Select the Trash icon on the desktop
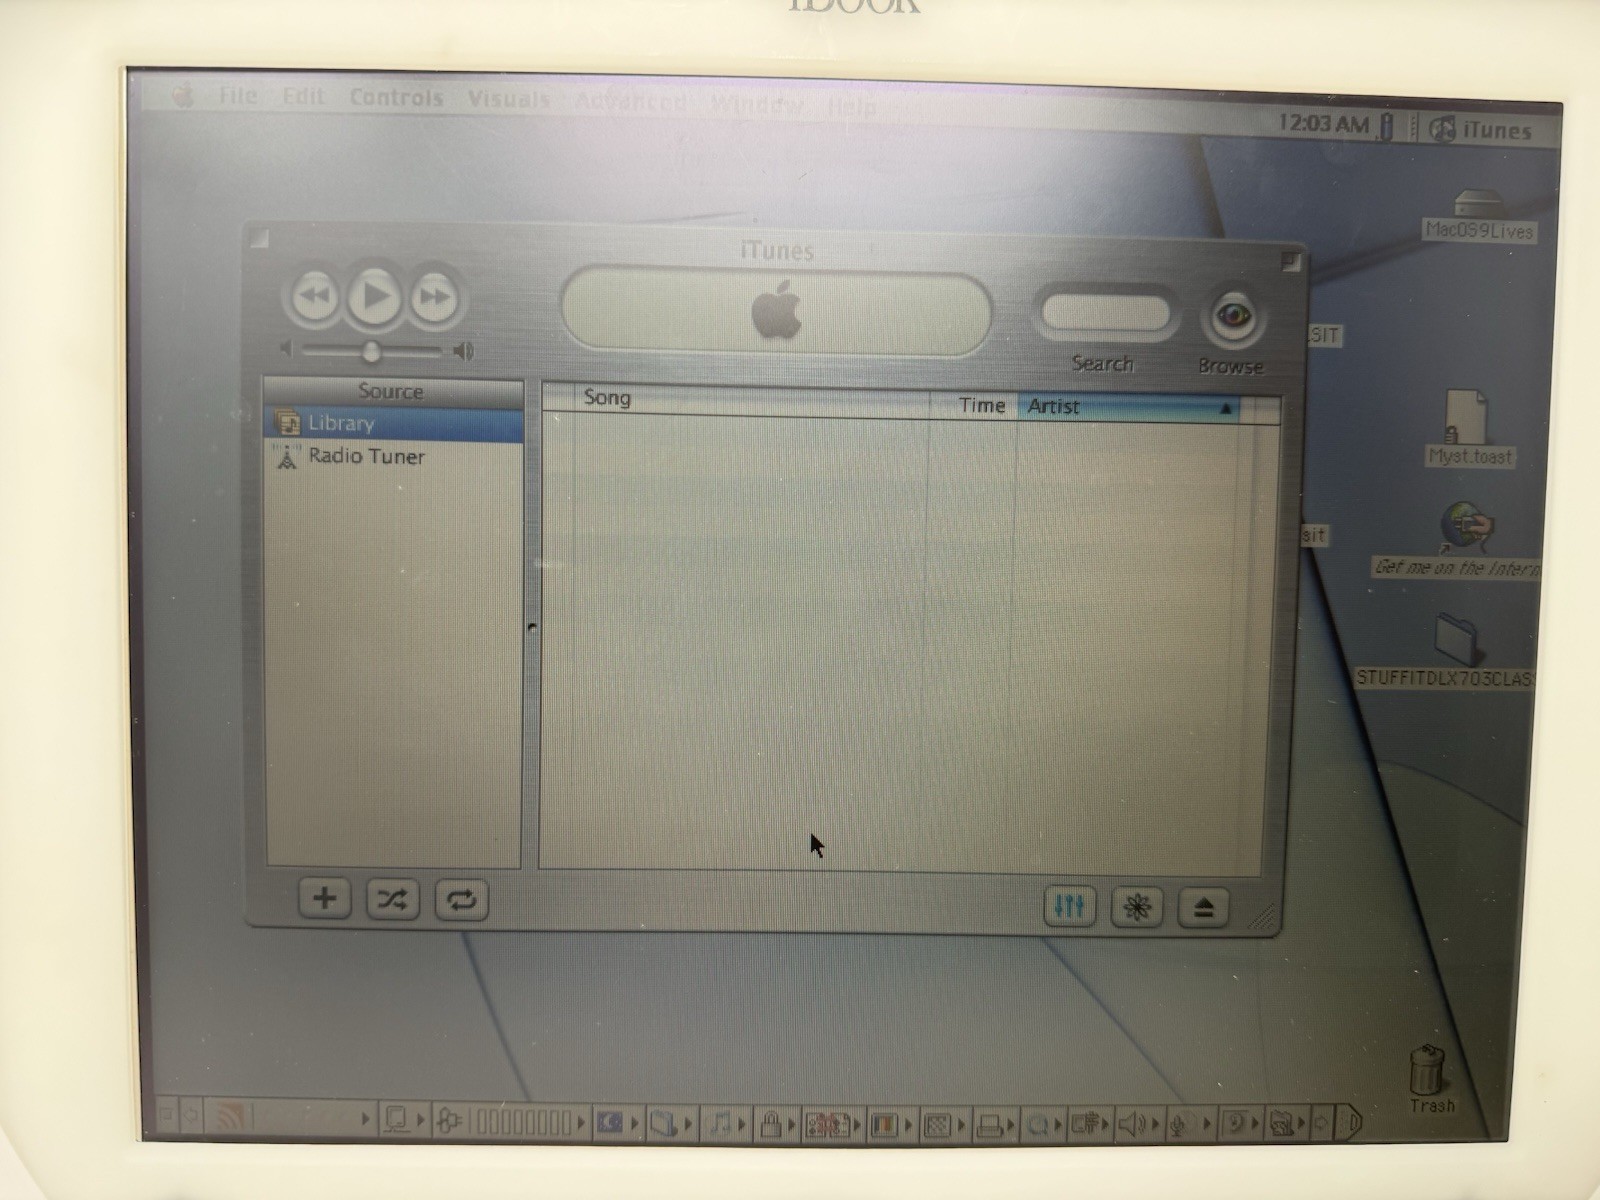The height and width of the screenshot is (1200, 1600). point(1430,1079)
